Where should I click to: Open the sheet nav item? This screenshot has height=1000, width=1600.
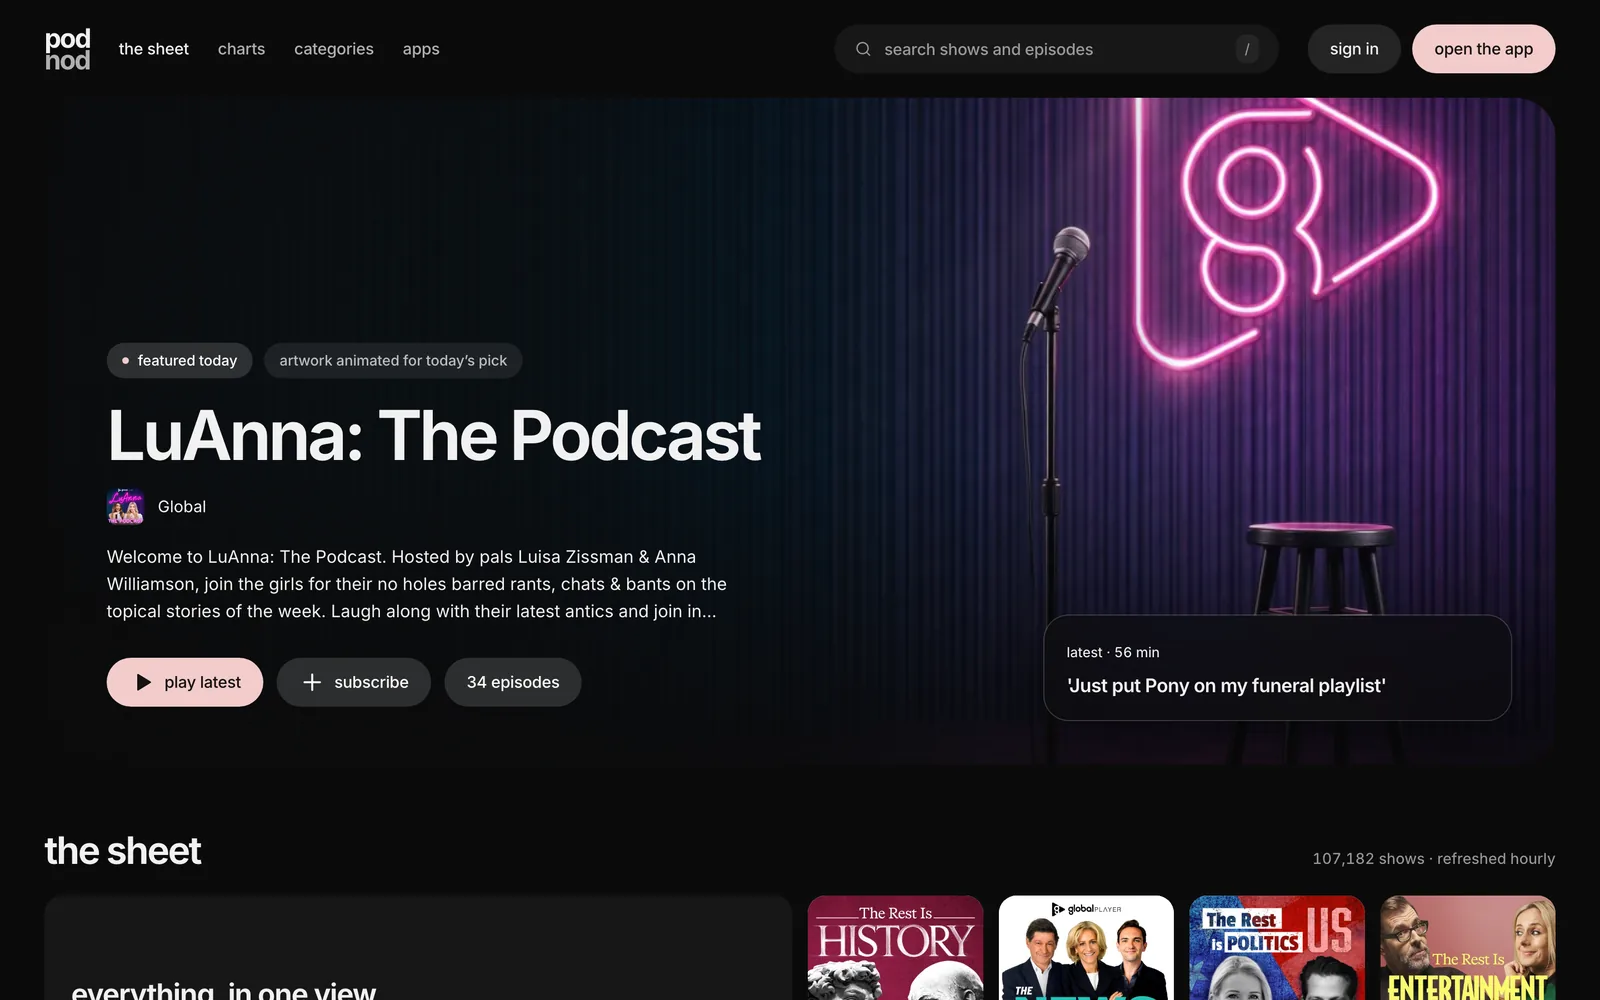tap(153, 49)
